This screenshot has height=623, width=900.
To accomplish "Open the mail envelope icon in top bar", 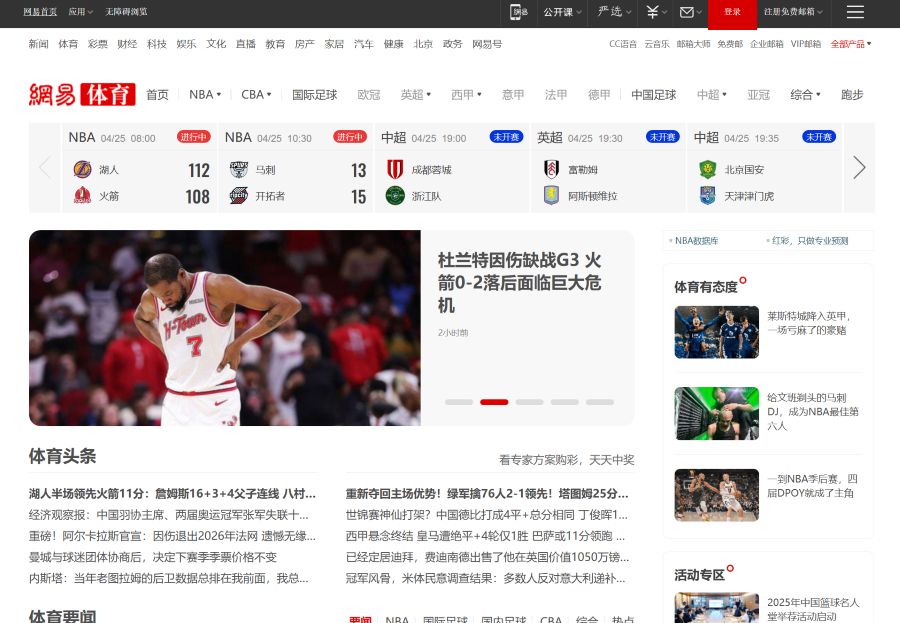I will (x=687, y=12).
